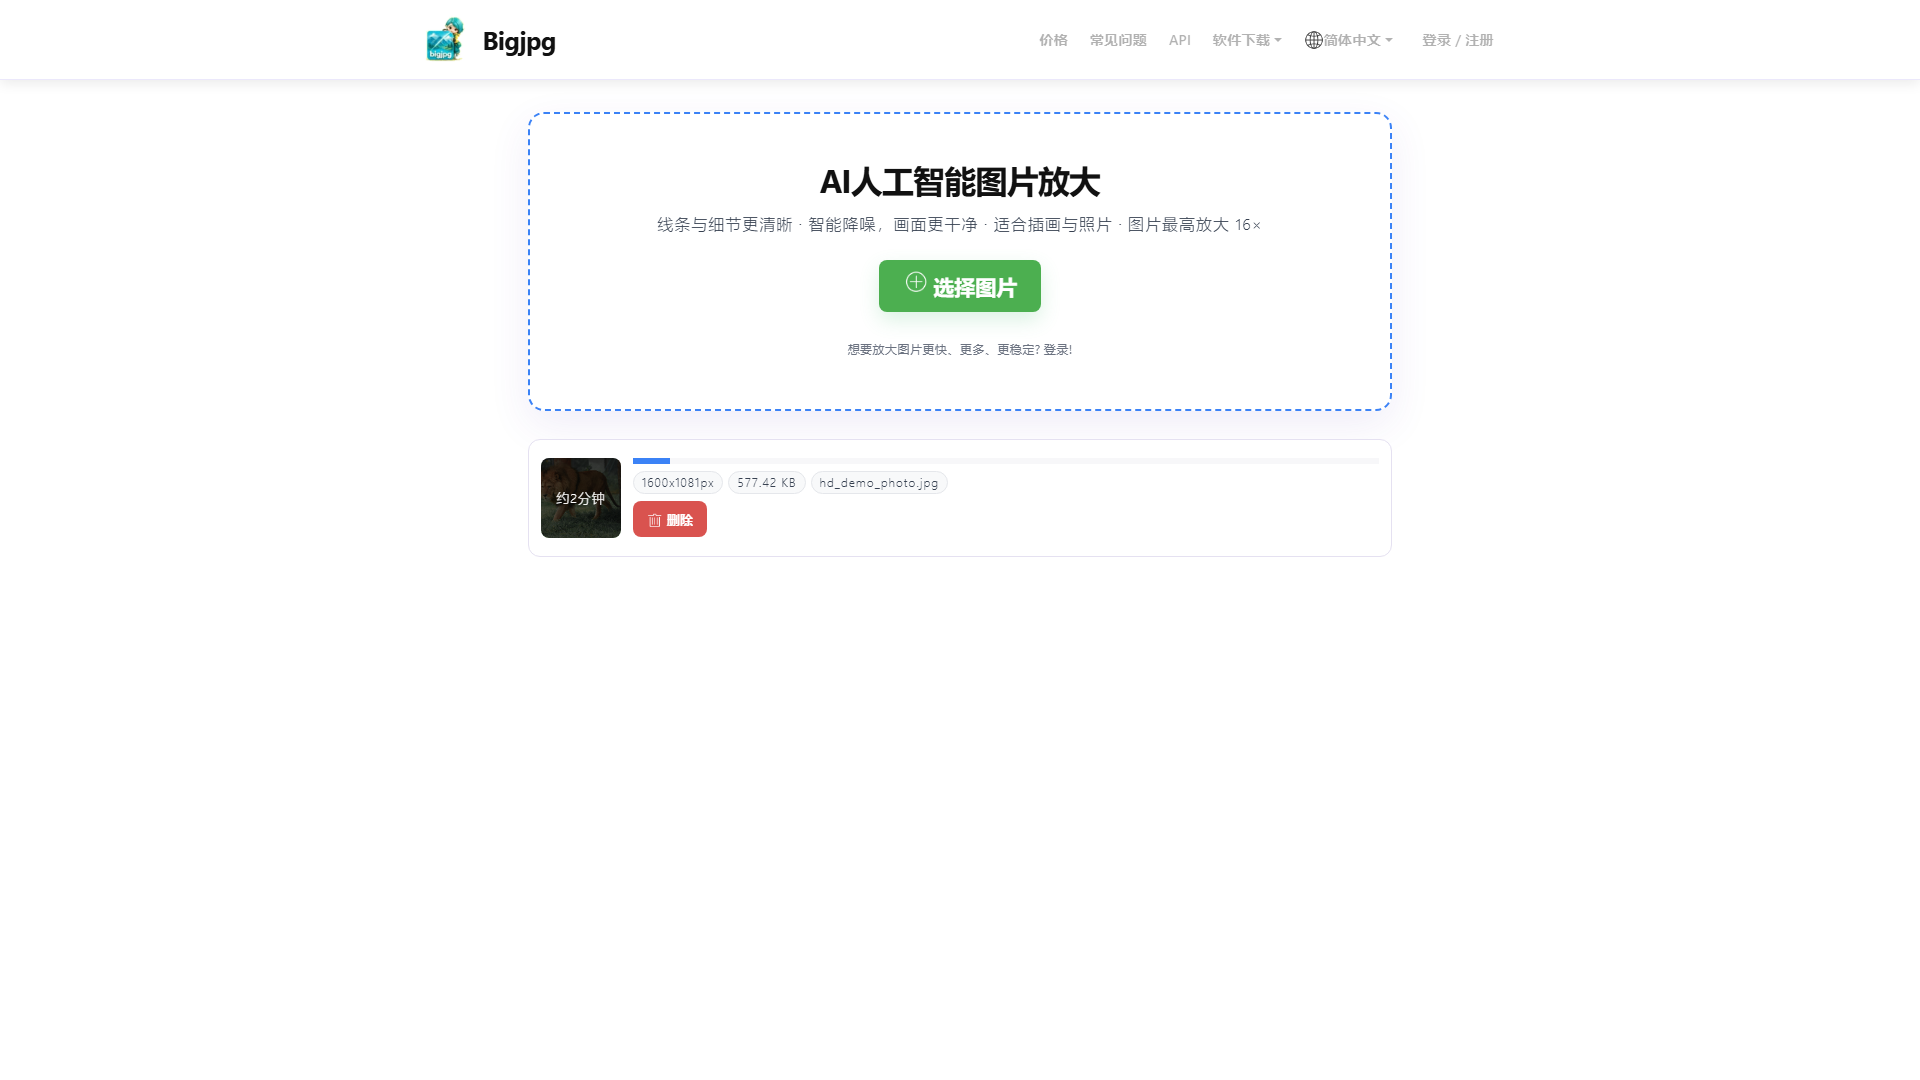This screenshot has height=1080, width=1920.
Task: Expand the 软件下载 dropdown
Action: (x=1247, y=40)
